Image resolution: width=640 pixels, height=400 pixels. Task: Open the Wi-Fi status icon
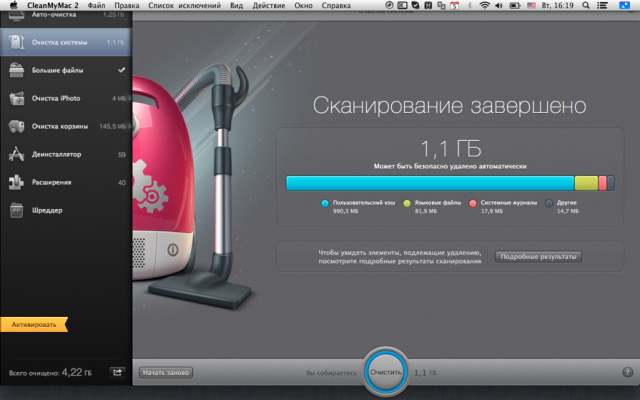coord(484,5)
